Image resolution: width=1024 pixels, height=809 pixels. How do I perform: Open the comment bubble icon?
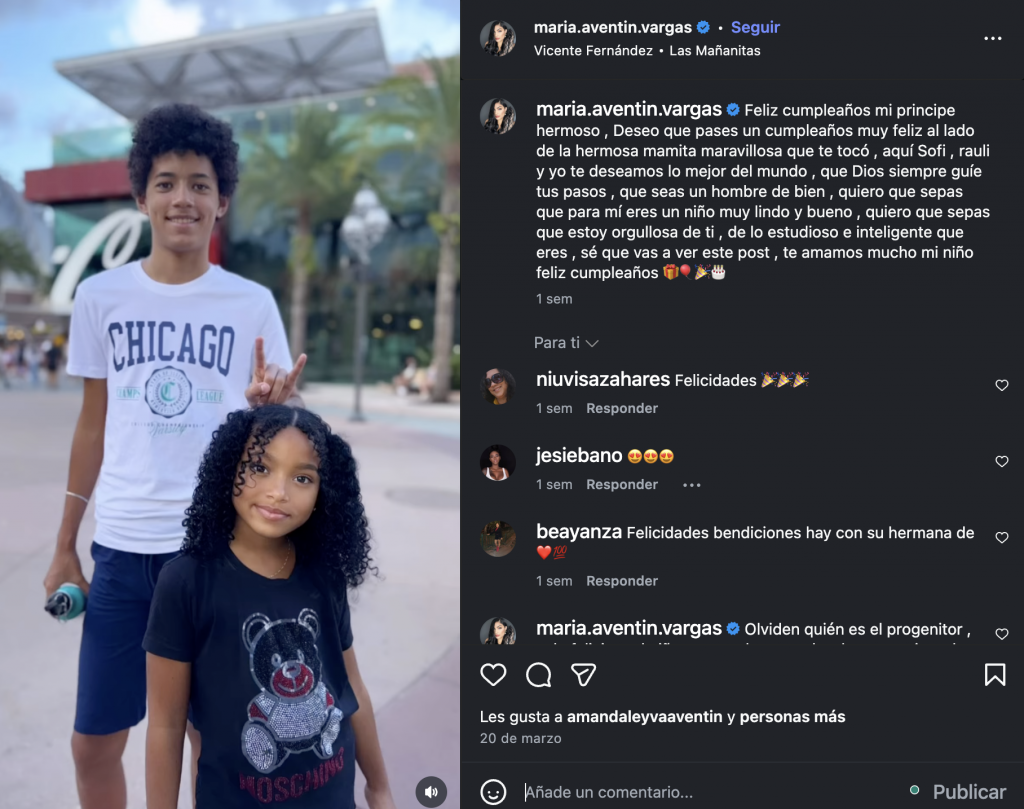point(538,674)
